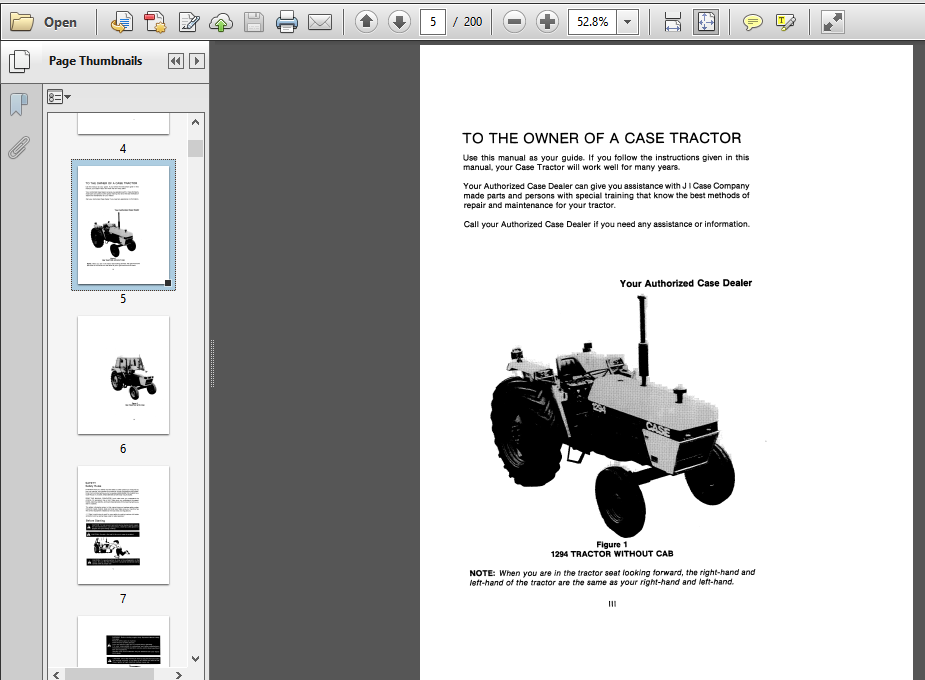This screenshot has height=680, width=925.
Task: Add a sticky note comment
Action: click(x=752, y=22)
